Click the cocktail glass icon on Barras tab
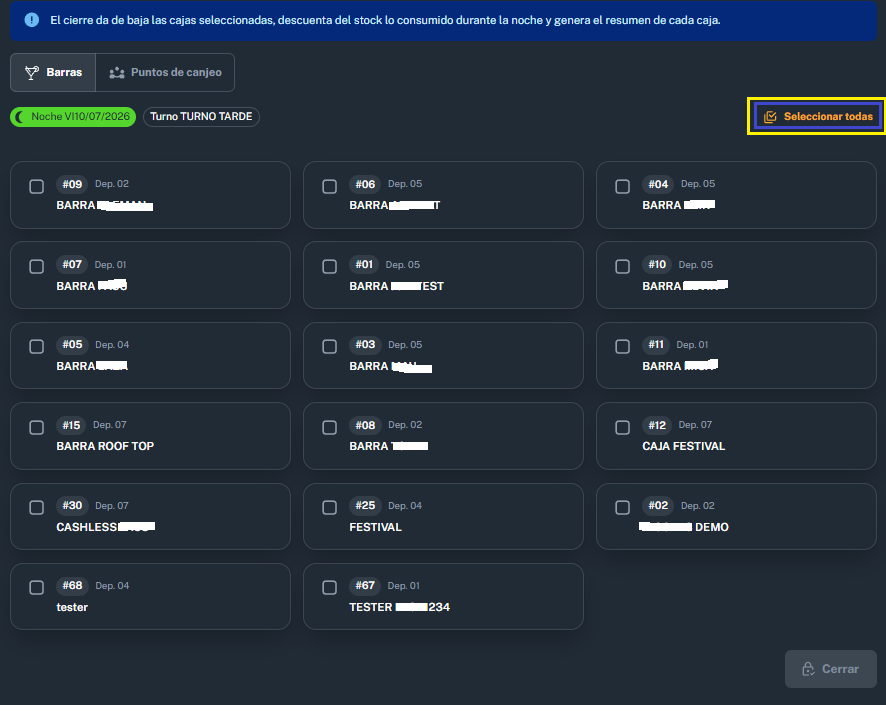Viewport: 886px width, 705px height. coord(32,72)
